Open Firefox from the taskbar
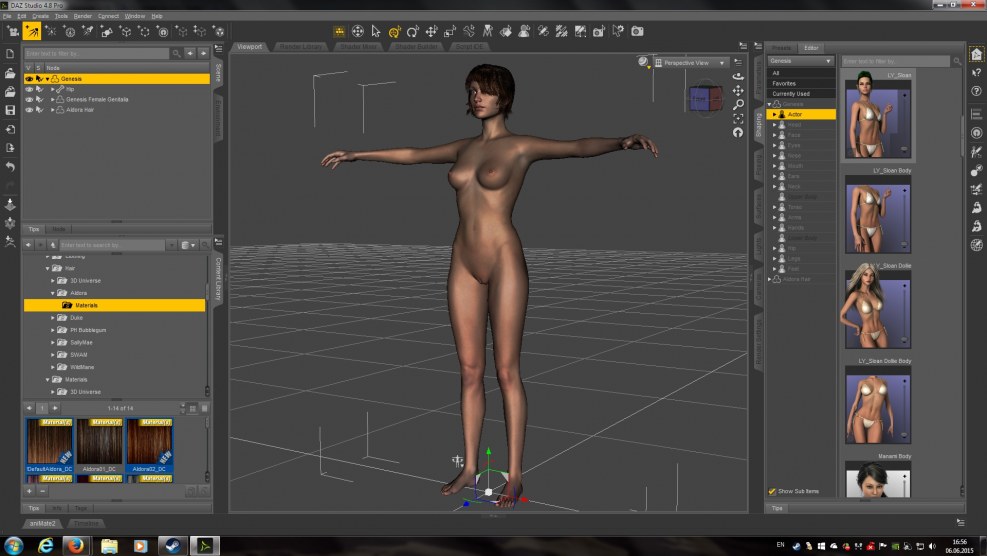Viewport: 987px width, 556px height. point(76,545)
